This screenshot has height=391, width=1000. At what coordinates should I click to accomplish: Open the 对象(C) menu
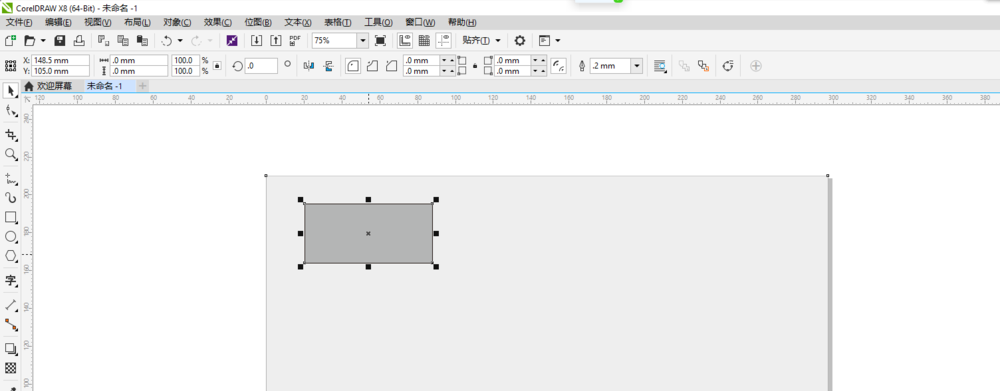pyautogui.click(x=177, y=22)
